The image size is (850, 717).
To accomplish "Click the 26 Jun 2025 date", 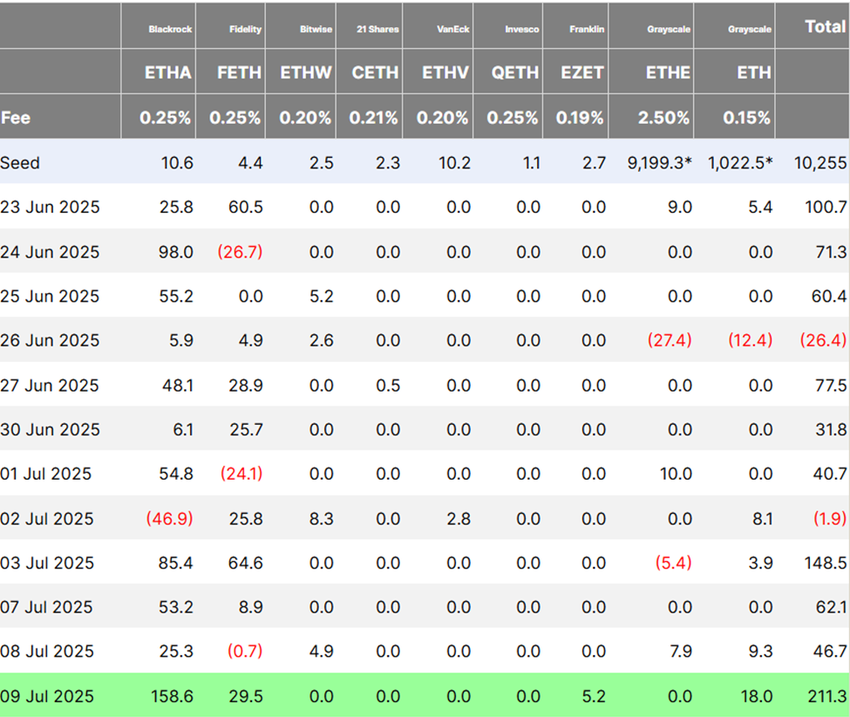I will point(50,340).
